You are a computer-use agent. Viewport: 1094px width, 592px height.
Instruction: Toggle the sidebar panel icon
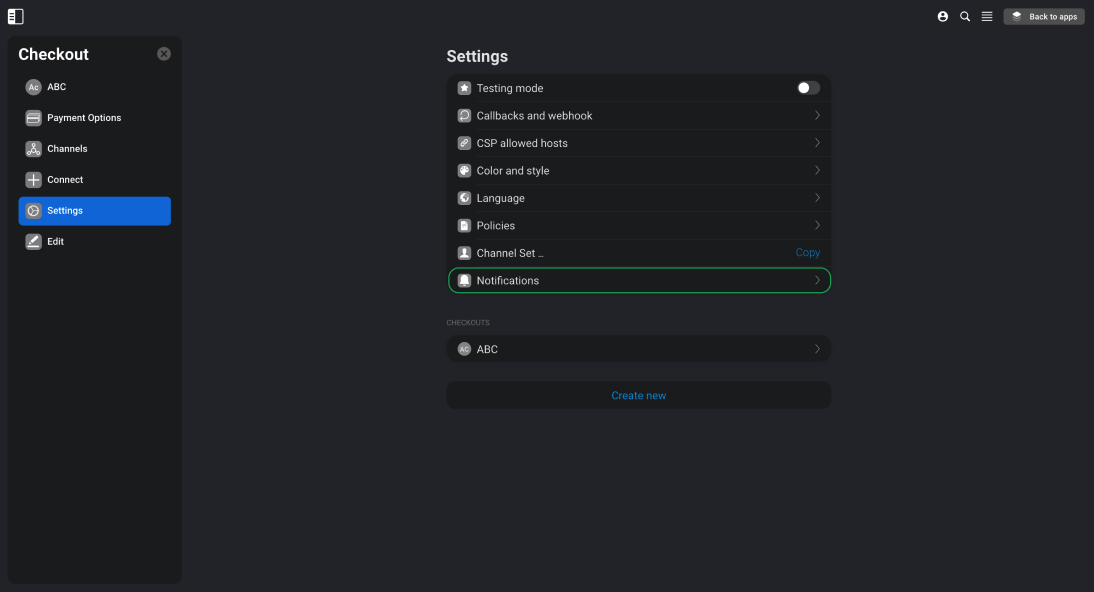click(15, 16)
